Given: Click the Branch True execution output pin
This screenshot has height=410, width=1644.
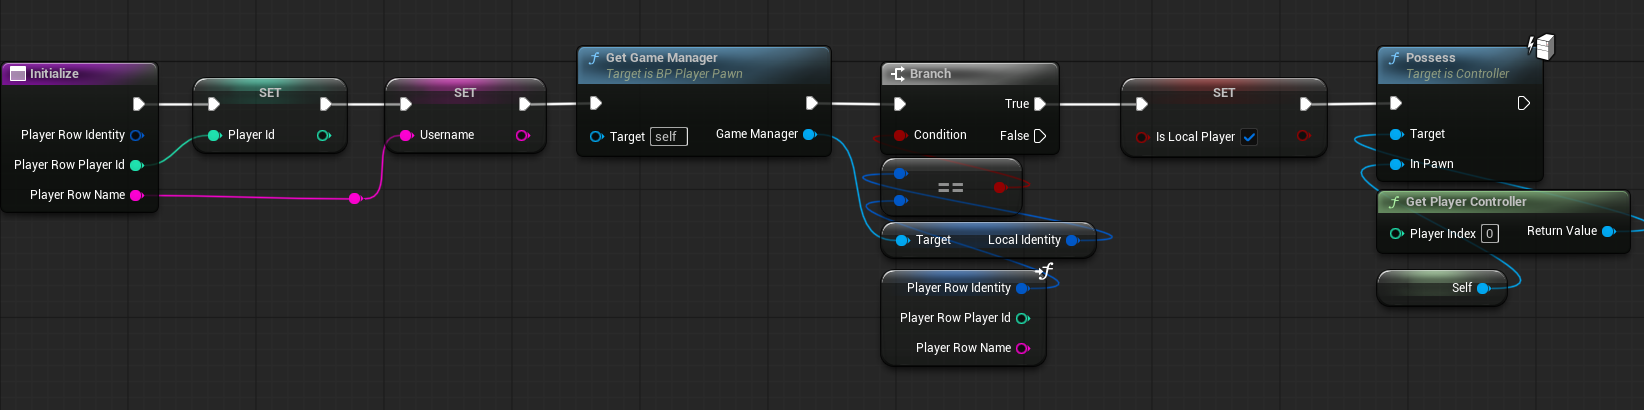Looking at the screenshot, I should (1040, 104).
